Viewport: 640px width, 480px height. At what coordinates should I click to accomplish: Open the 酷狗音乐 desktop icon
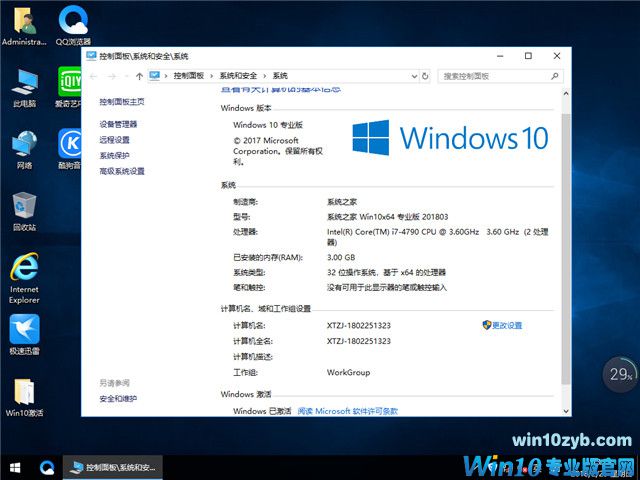[x=69, y=149]
